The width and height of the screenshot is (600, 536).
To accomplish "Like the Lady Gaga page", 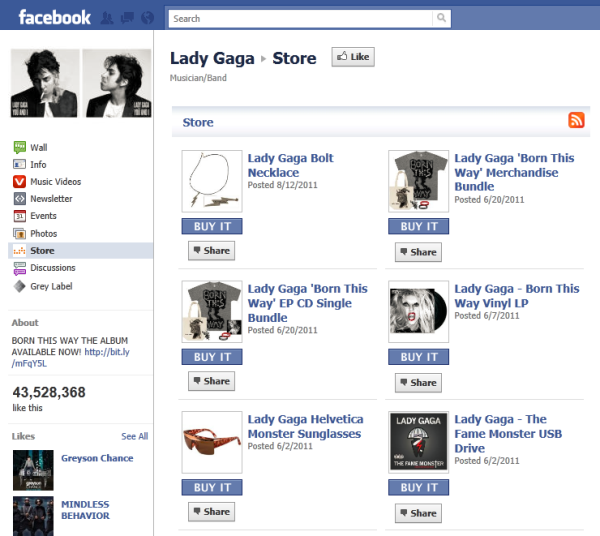I will (x=352, y=57).
